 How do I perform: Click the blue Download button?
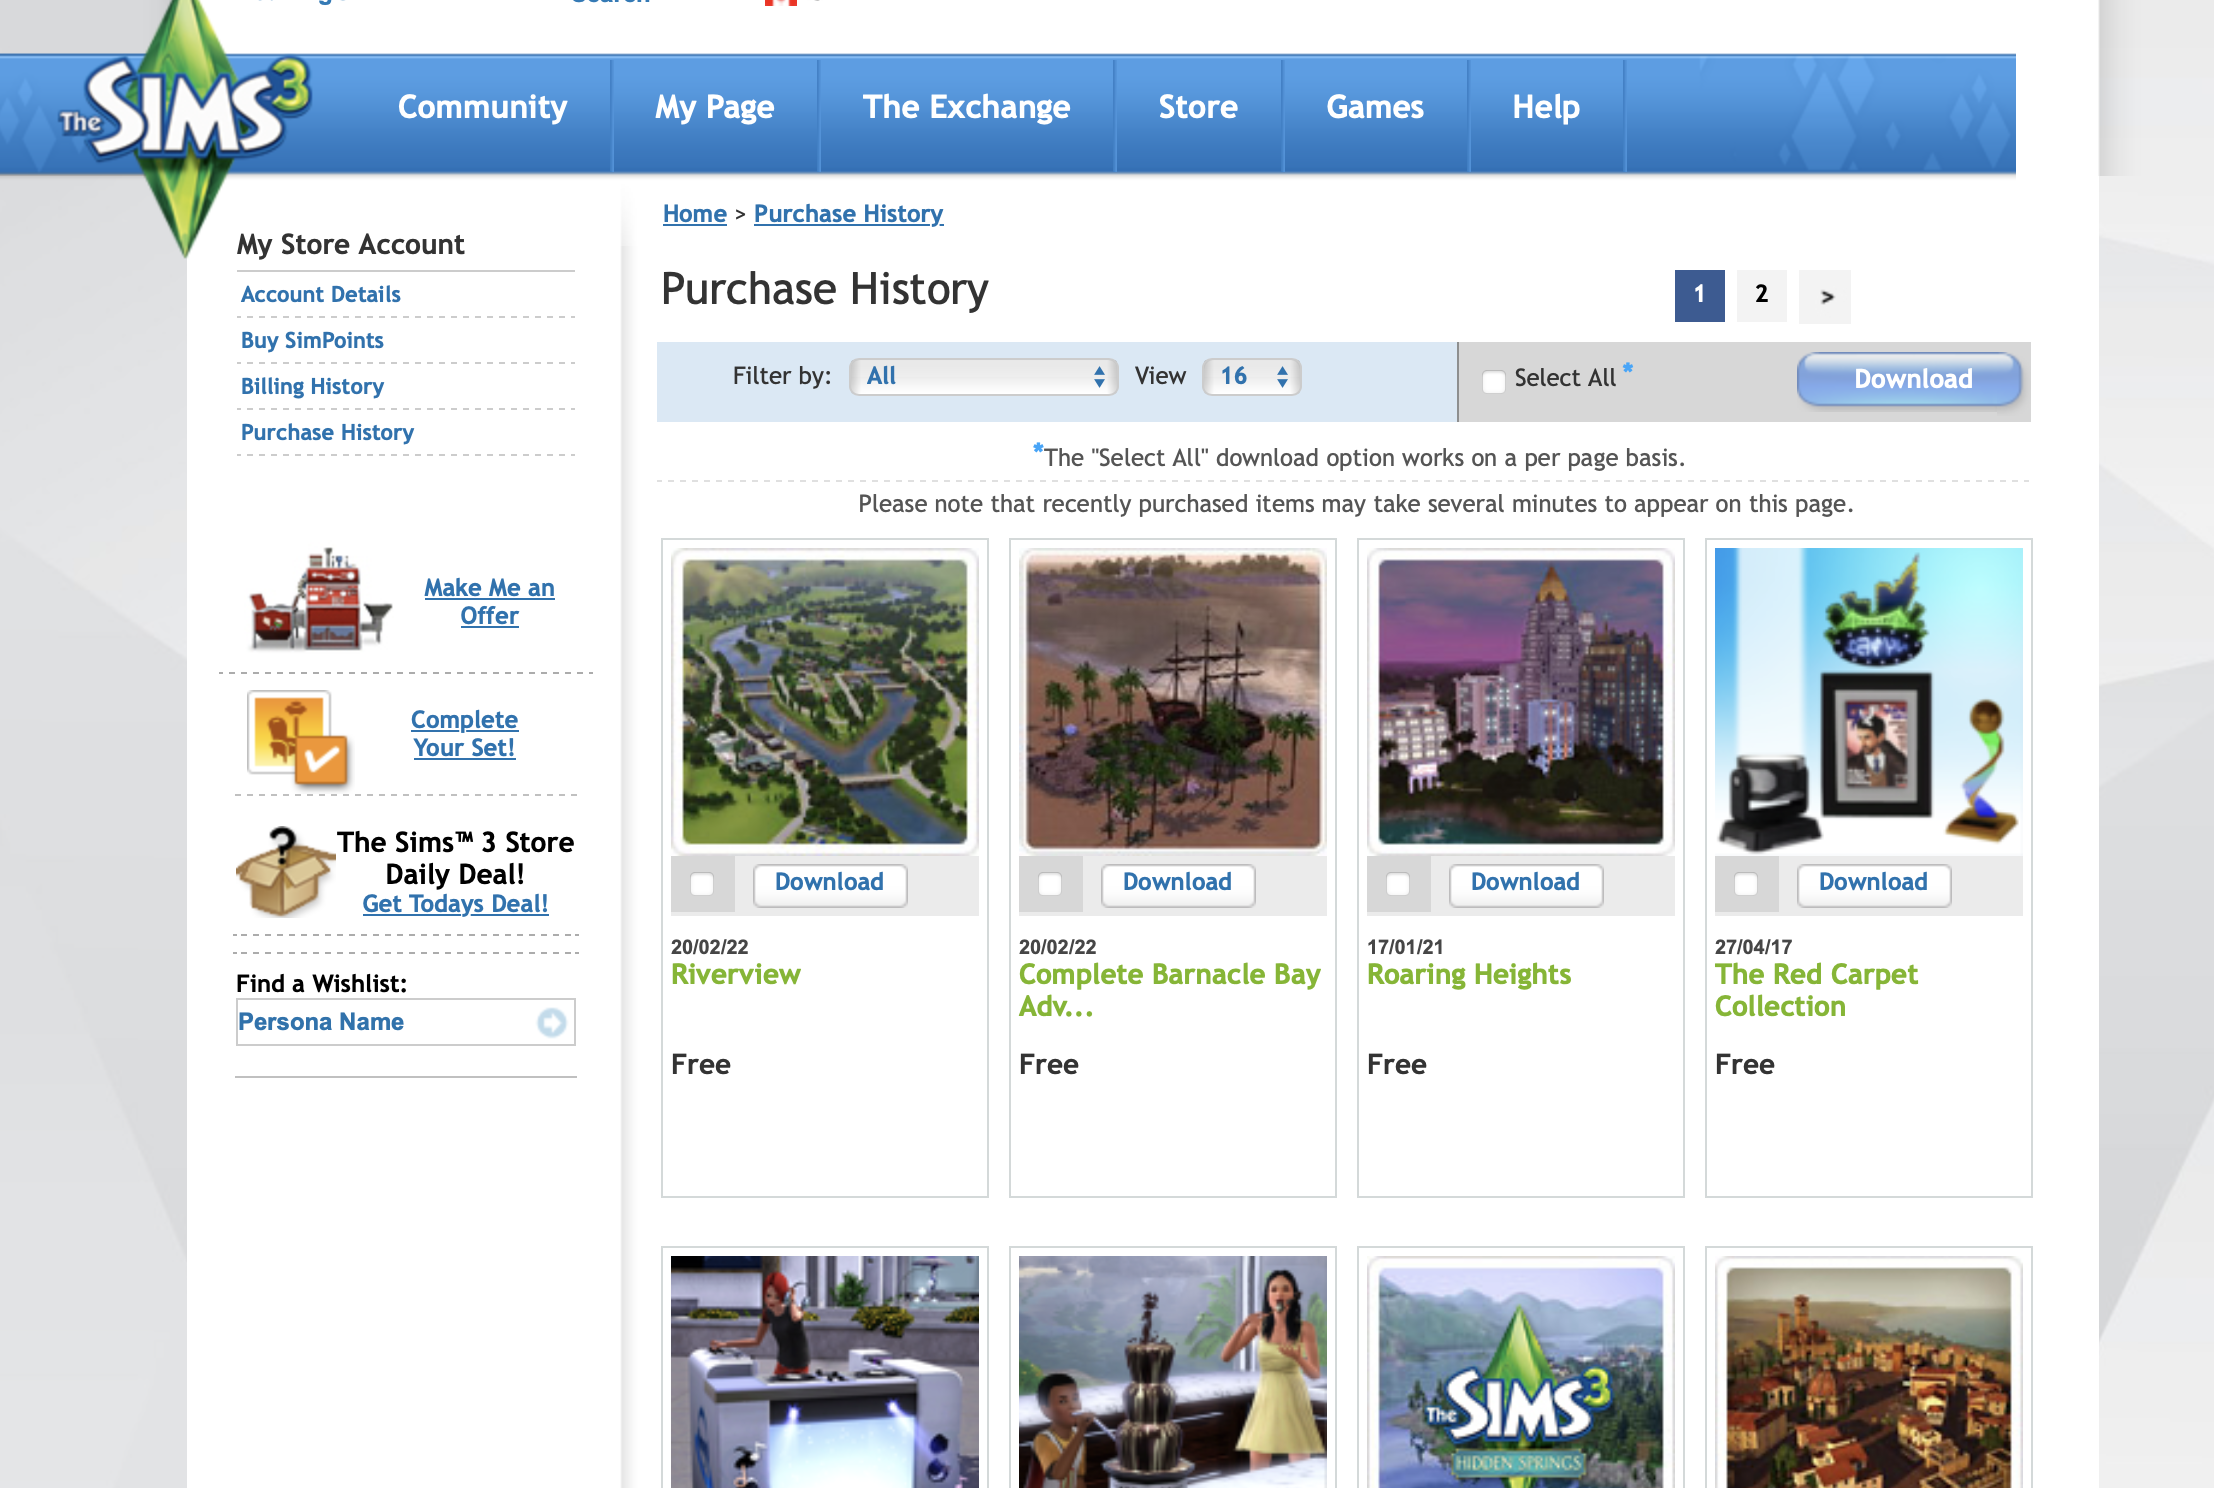(x=1909, y=379)
